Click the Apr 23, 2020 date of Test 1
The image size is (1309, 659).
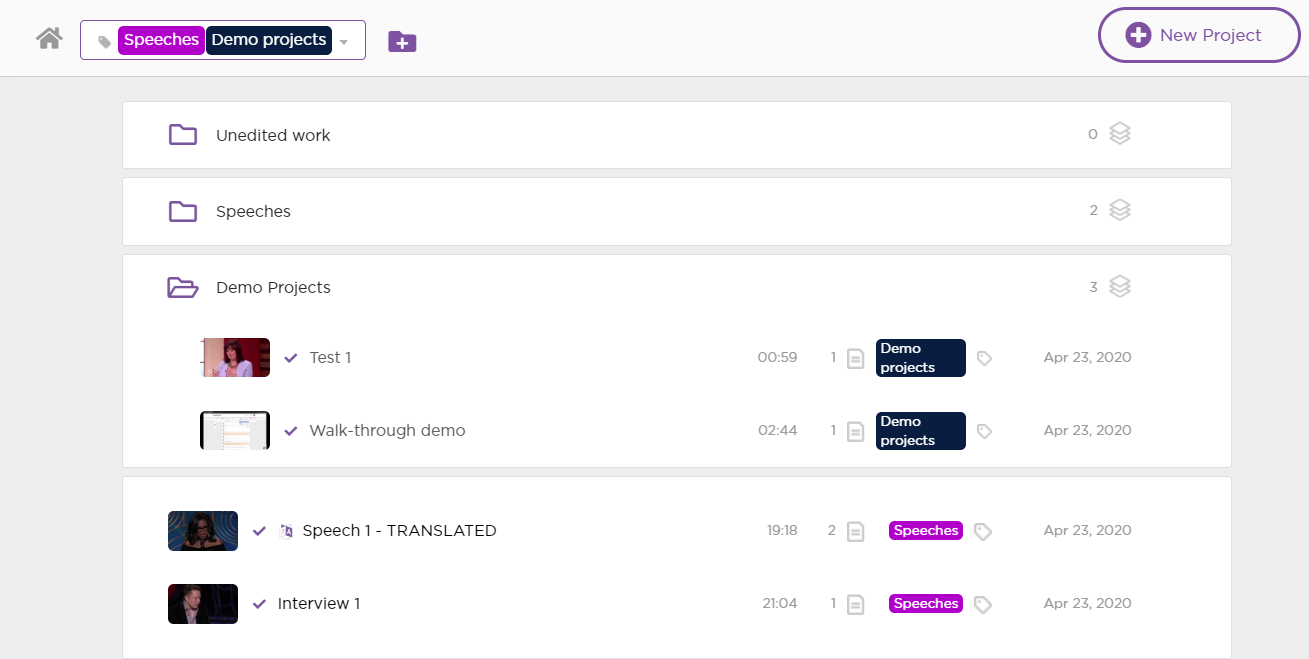1087,357
